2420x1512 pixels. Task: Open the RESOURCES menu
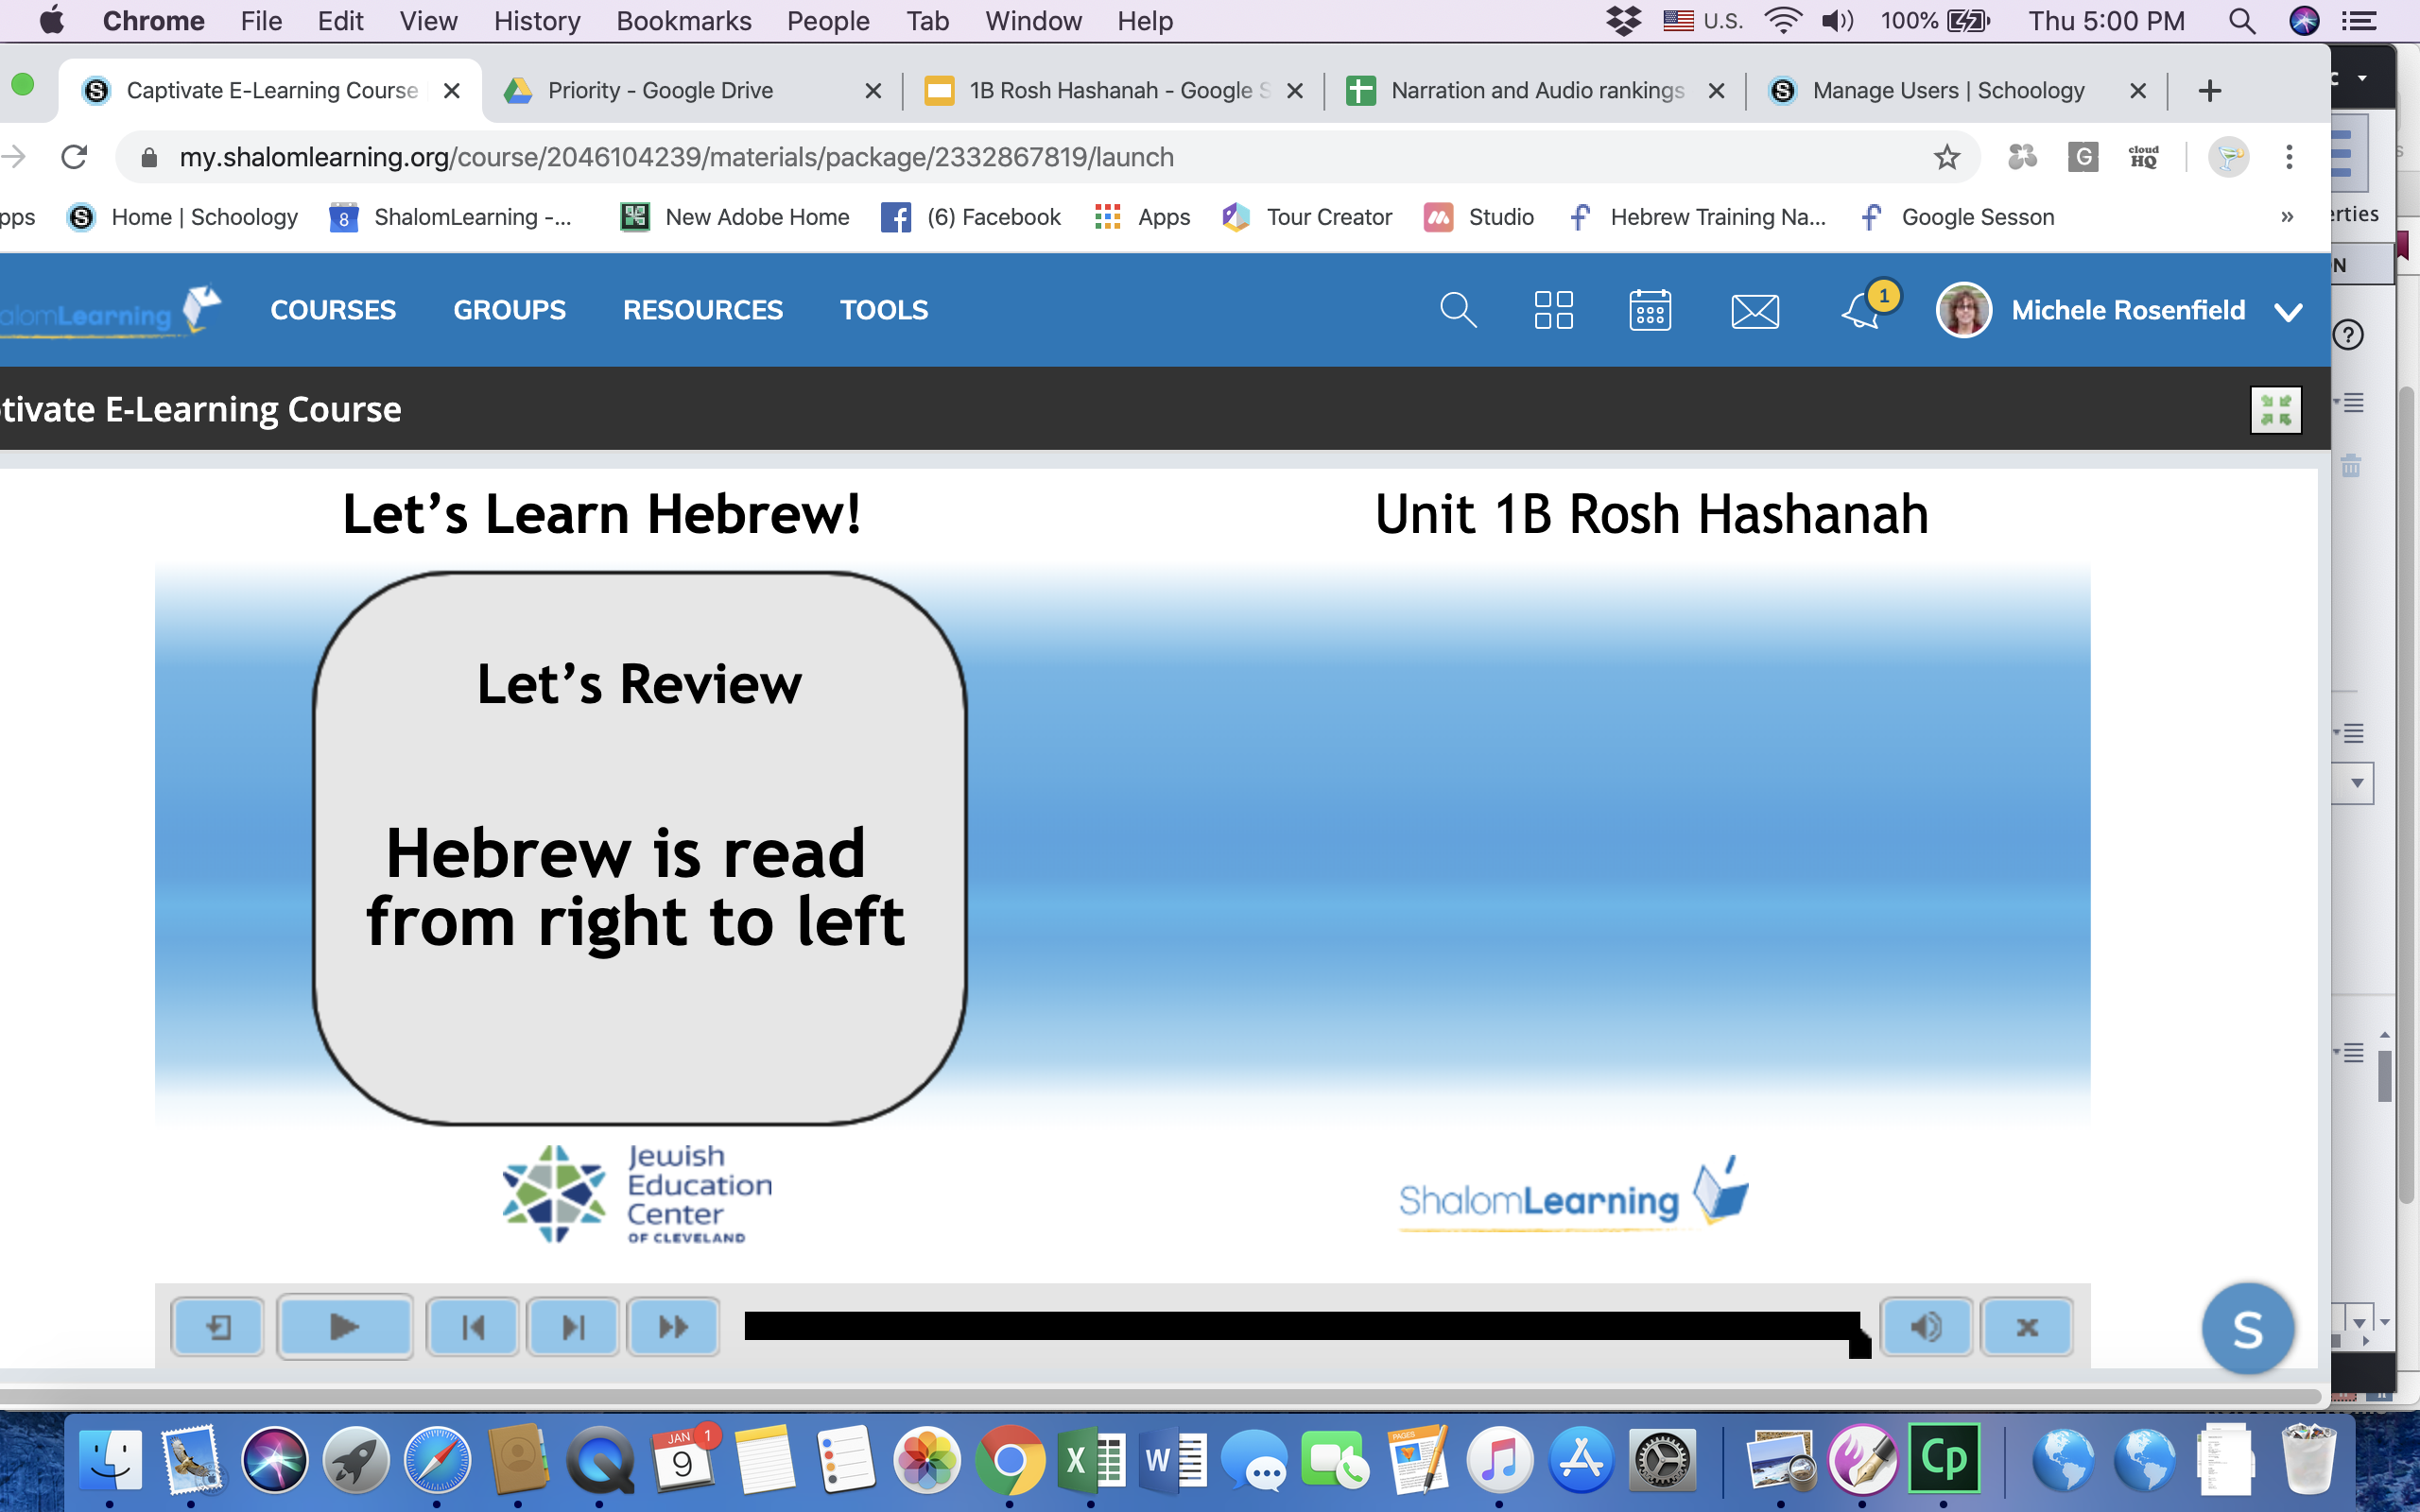tap(702, 310)
